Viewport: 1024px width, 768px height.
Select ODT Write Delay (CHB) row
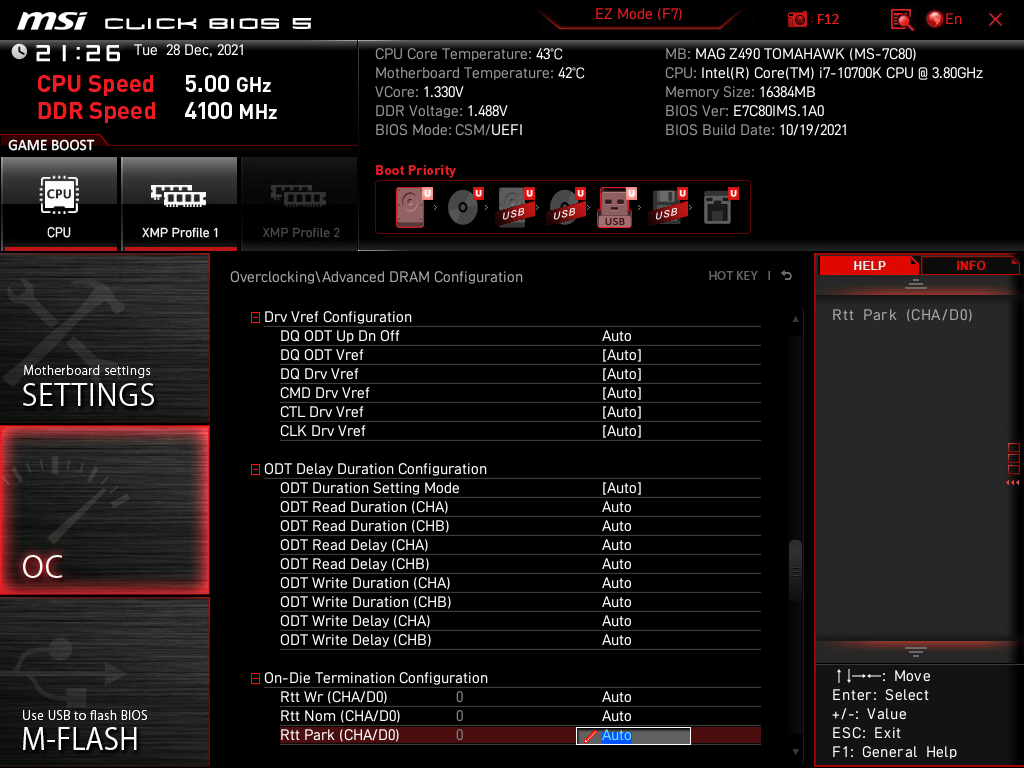[x=520, y=640]
